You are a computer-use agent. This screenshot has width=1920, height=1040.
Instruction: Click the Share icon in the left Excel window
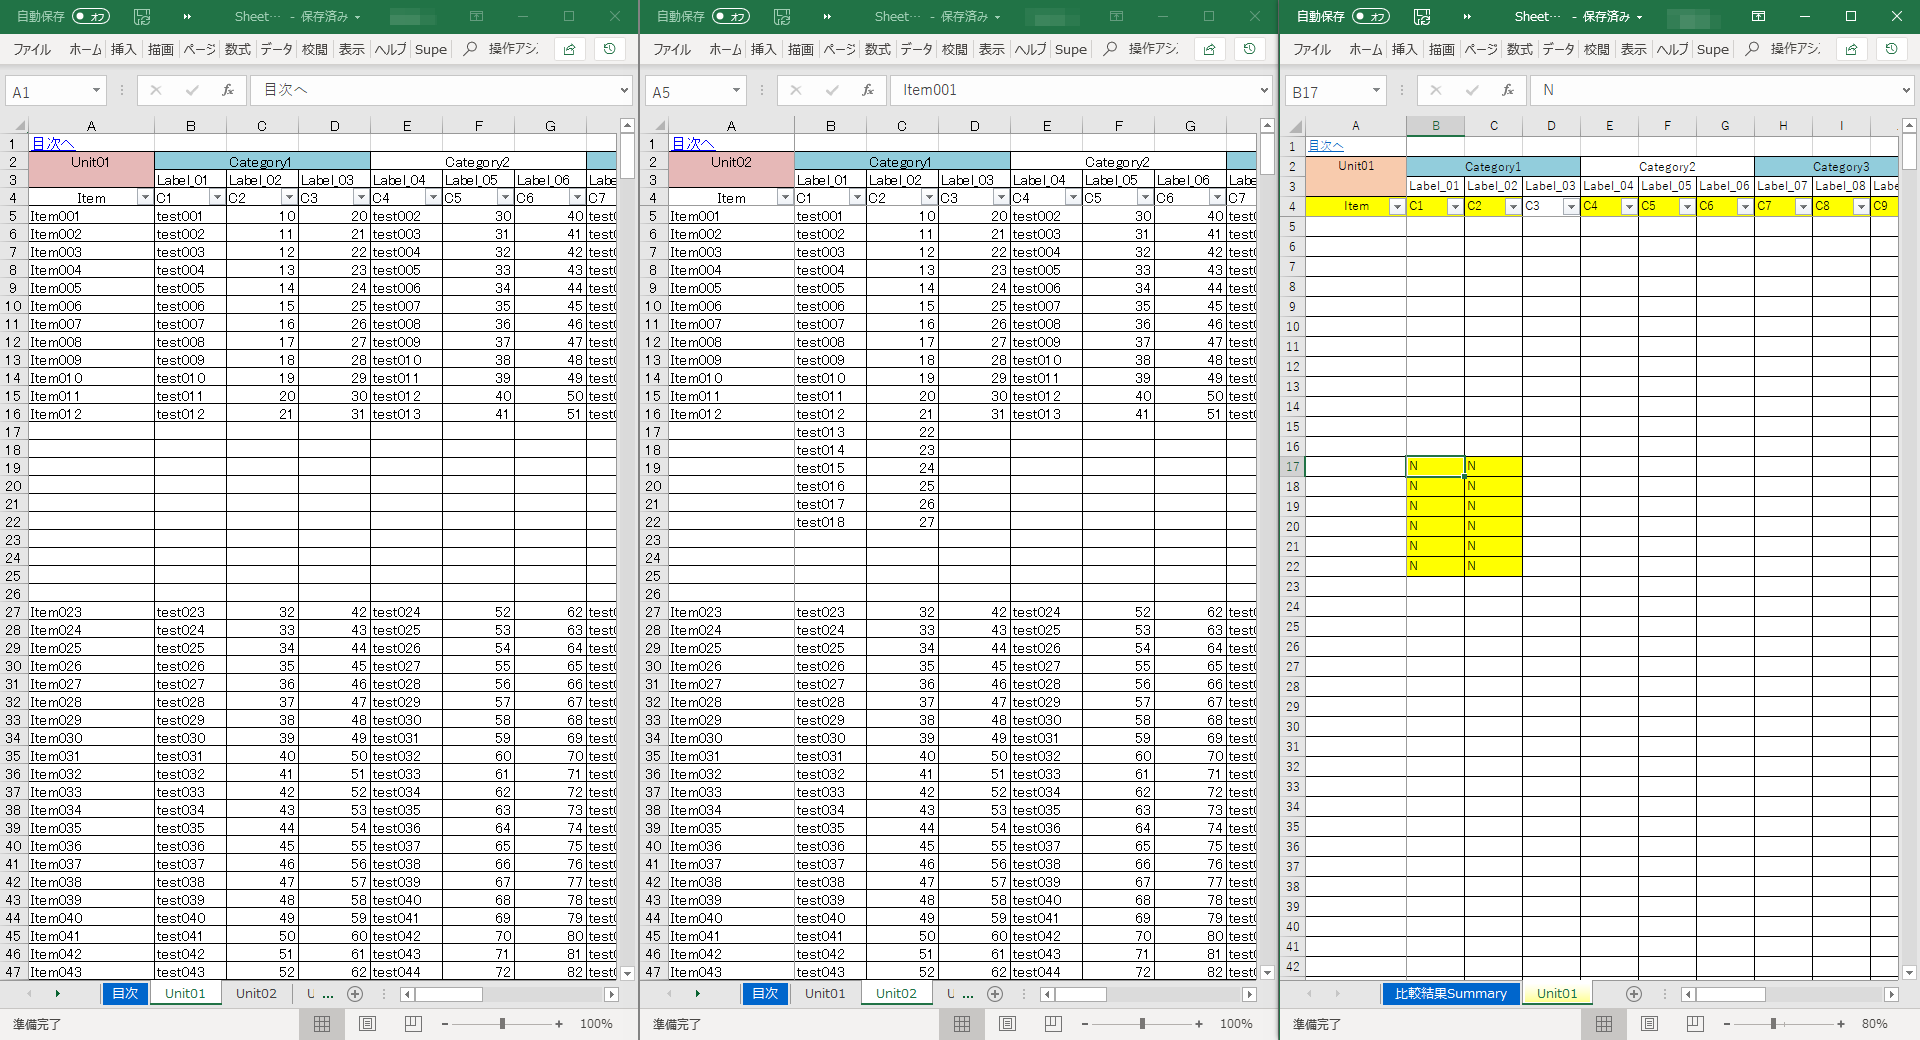[570, 49]
